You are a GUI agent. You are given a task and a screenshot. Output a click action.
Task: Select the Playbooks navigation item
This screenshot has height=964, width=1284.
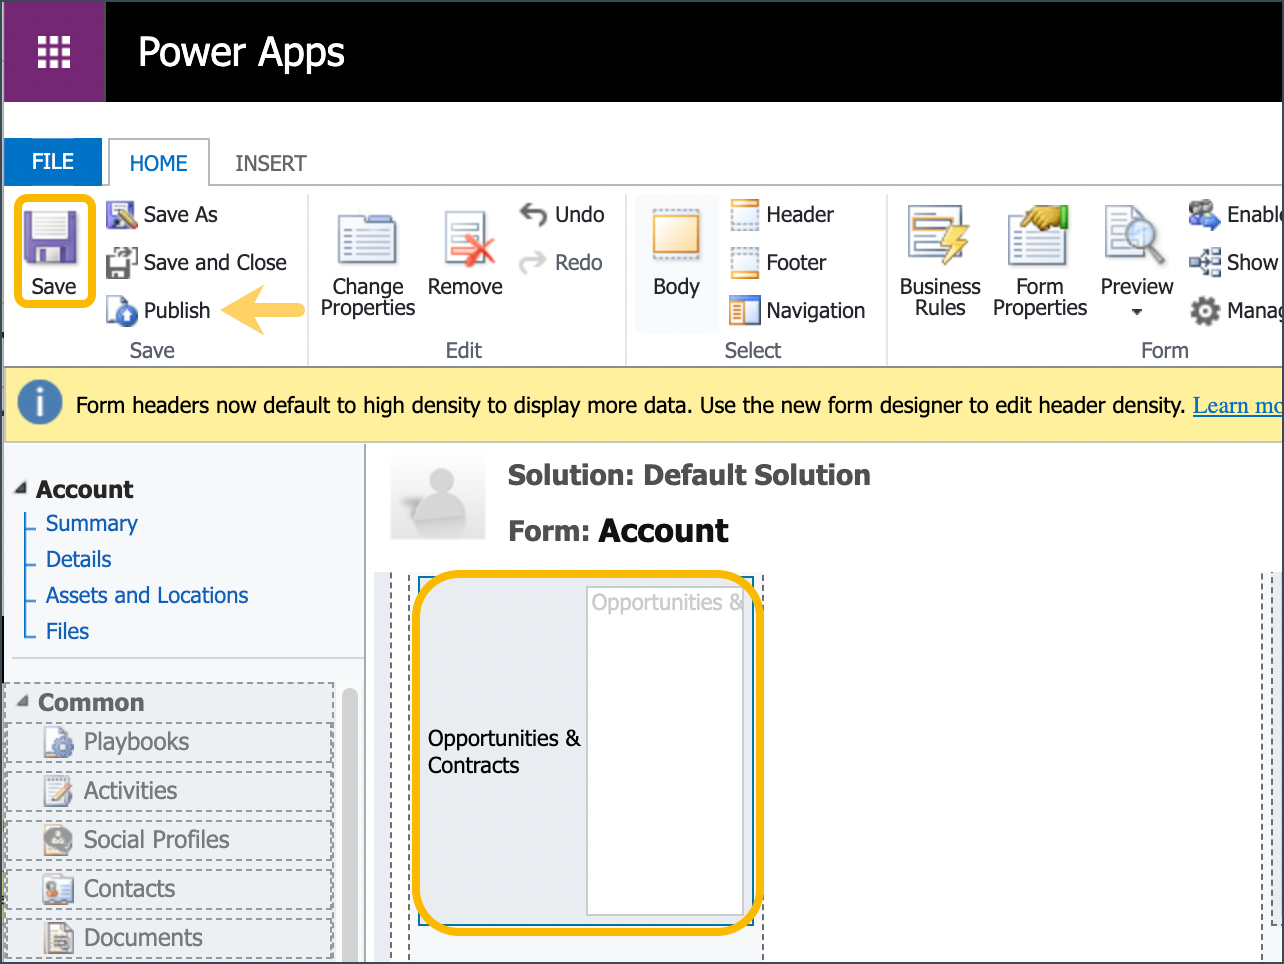170,742
